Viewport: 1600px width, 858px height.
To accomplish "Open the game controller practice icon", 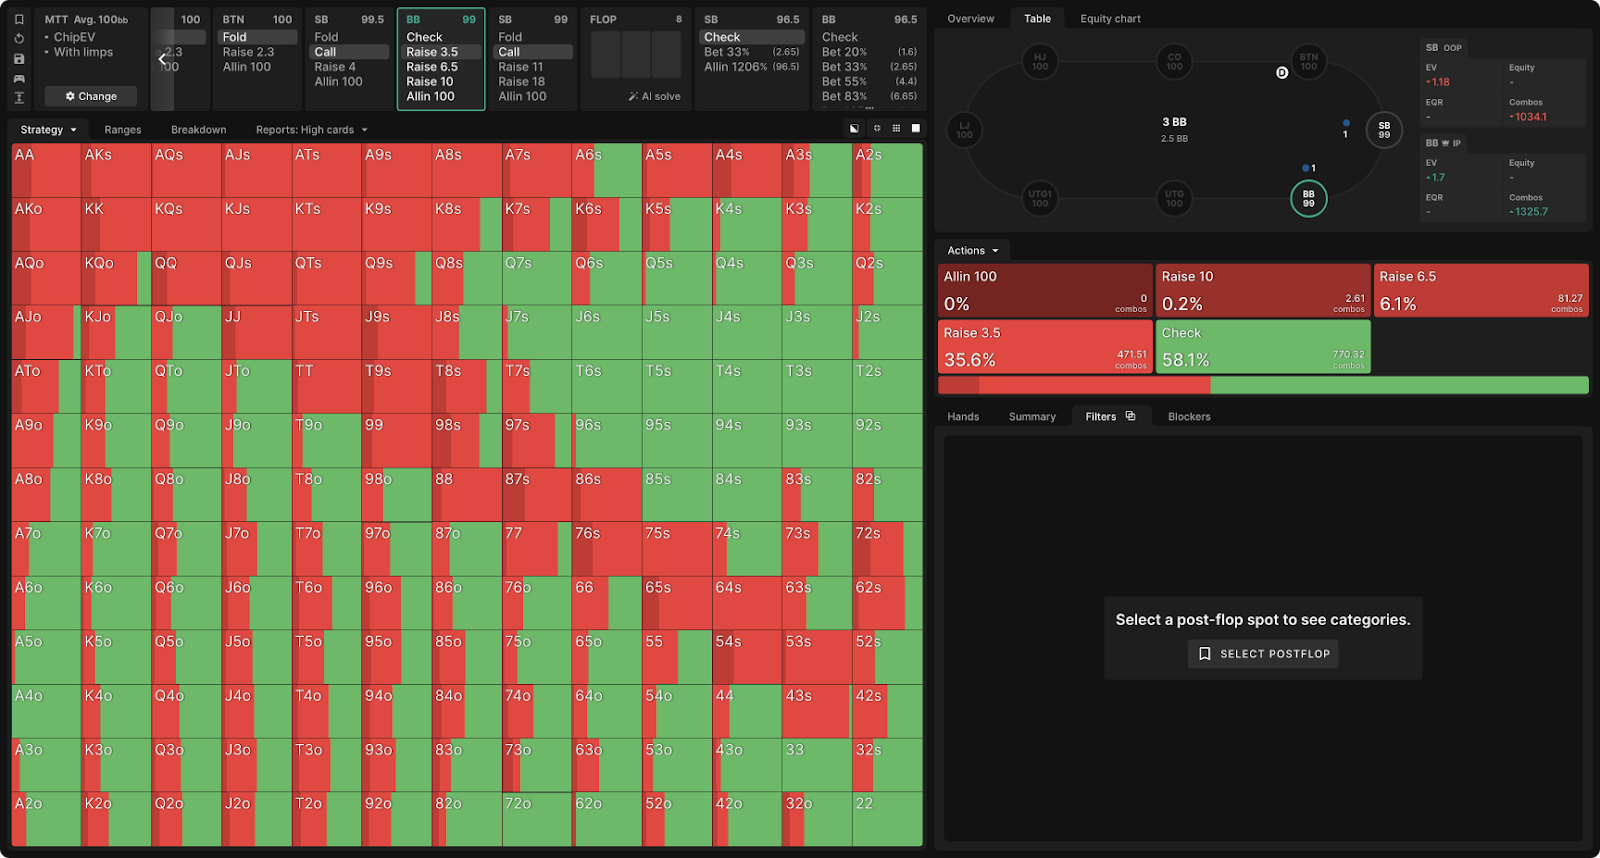I will tap(19, 78).
